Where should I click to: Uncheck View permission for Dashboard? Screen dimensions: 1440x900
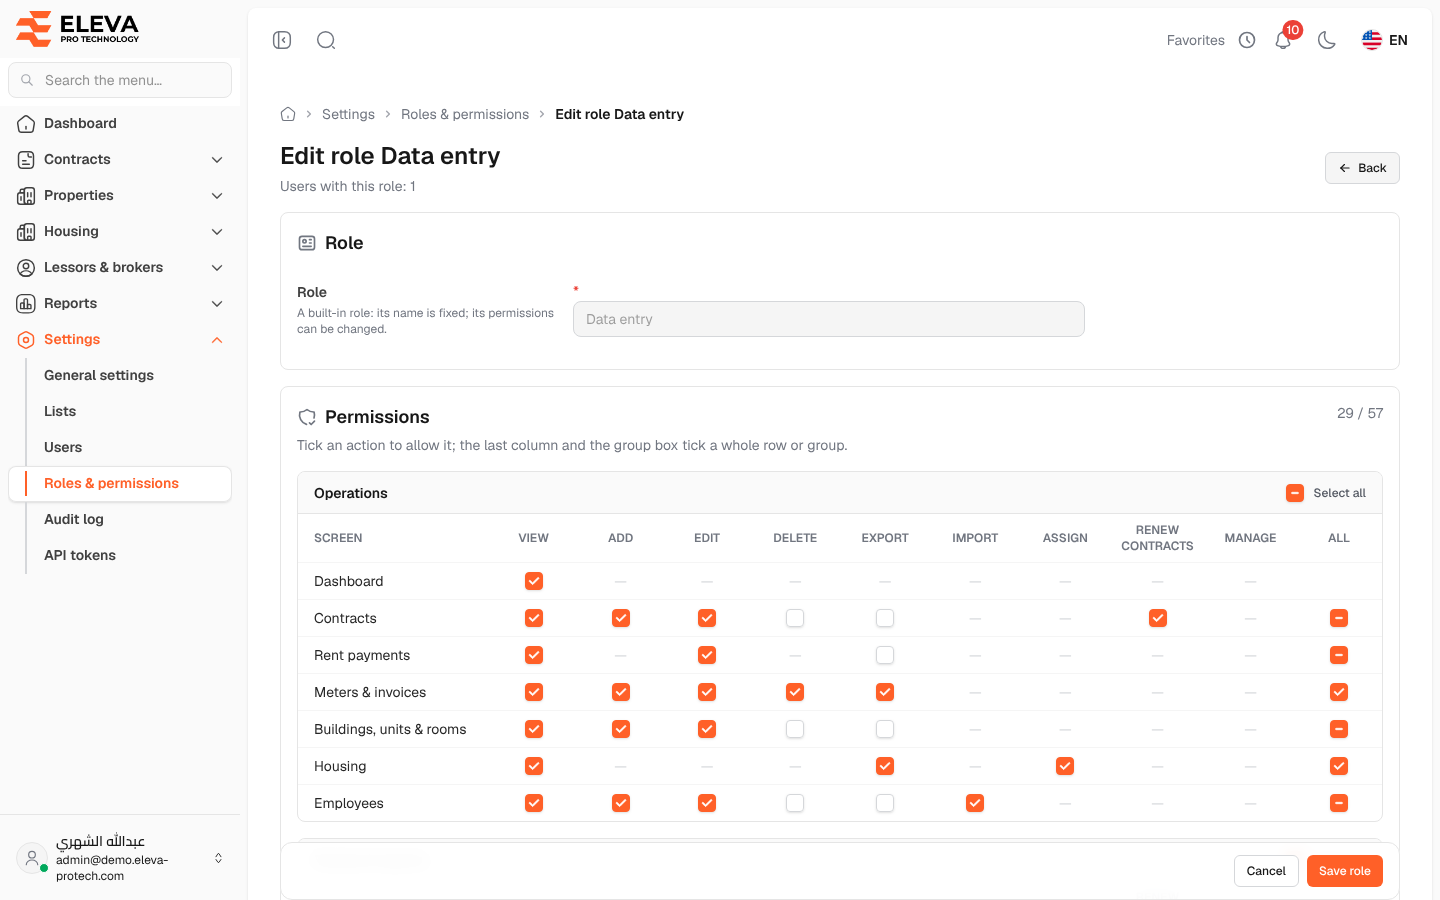tap(534, 581)
